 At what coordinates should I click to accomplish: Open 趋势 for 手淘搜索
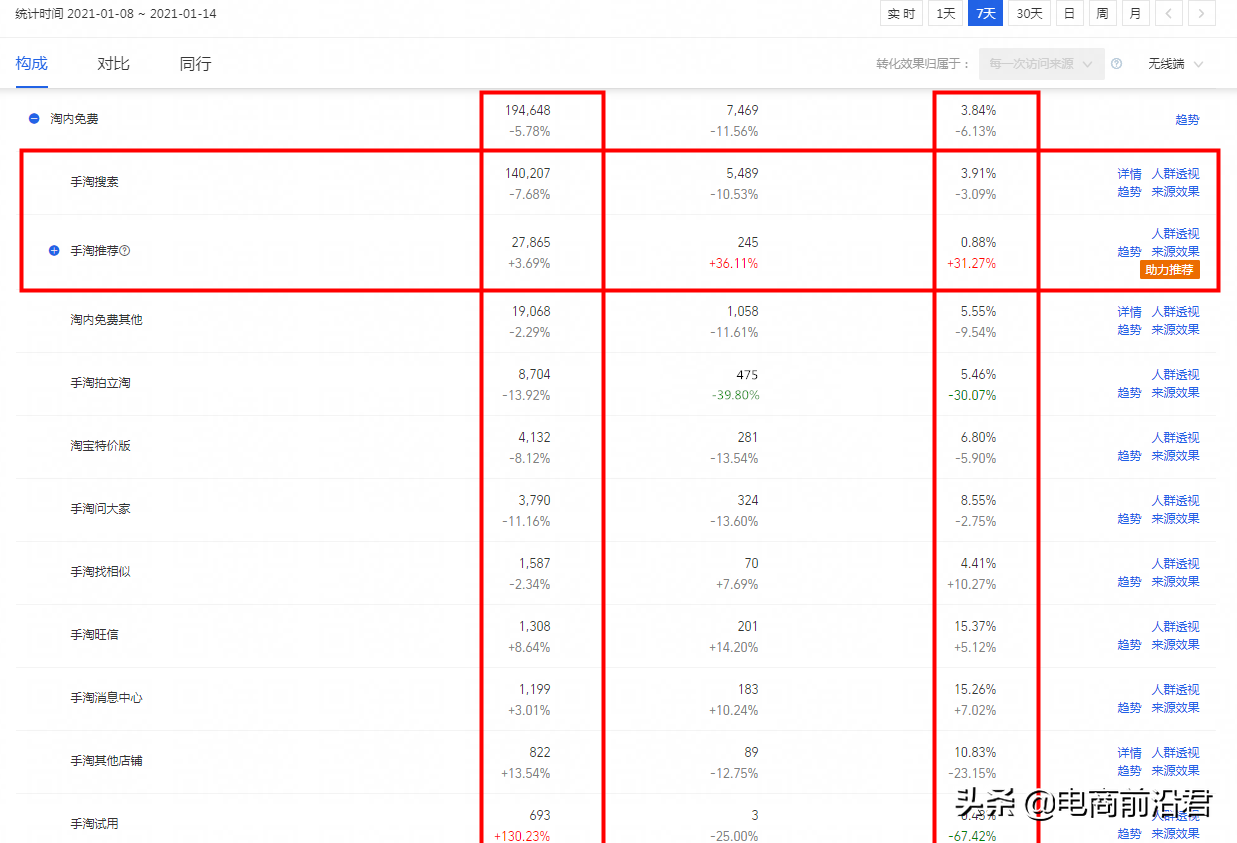point(1129,192)
